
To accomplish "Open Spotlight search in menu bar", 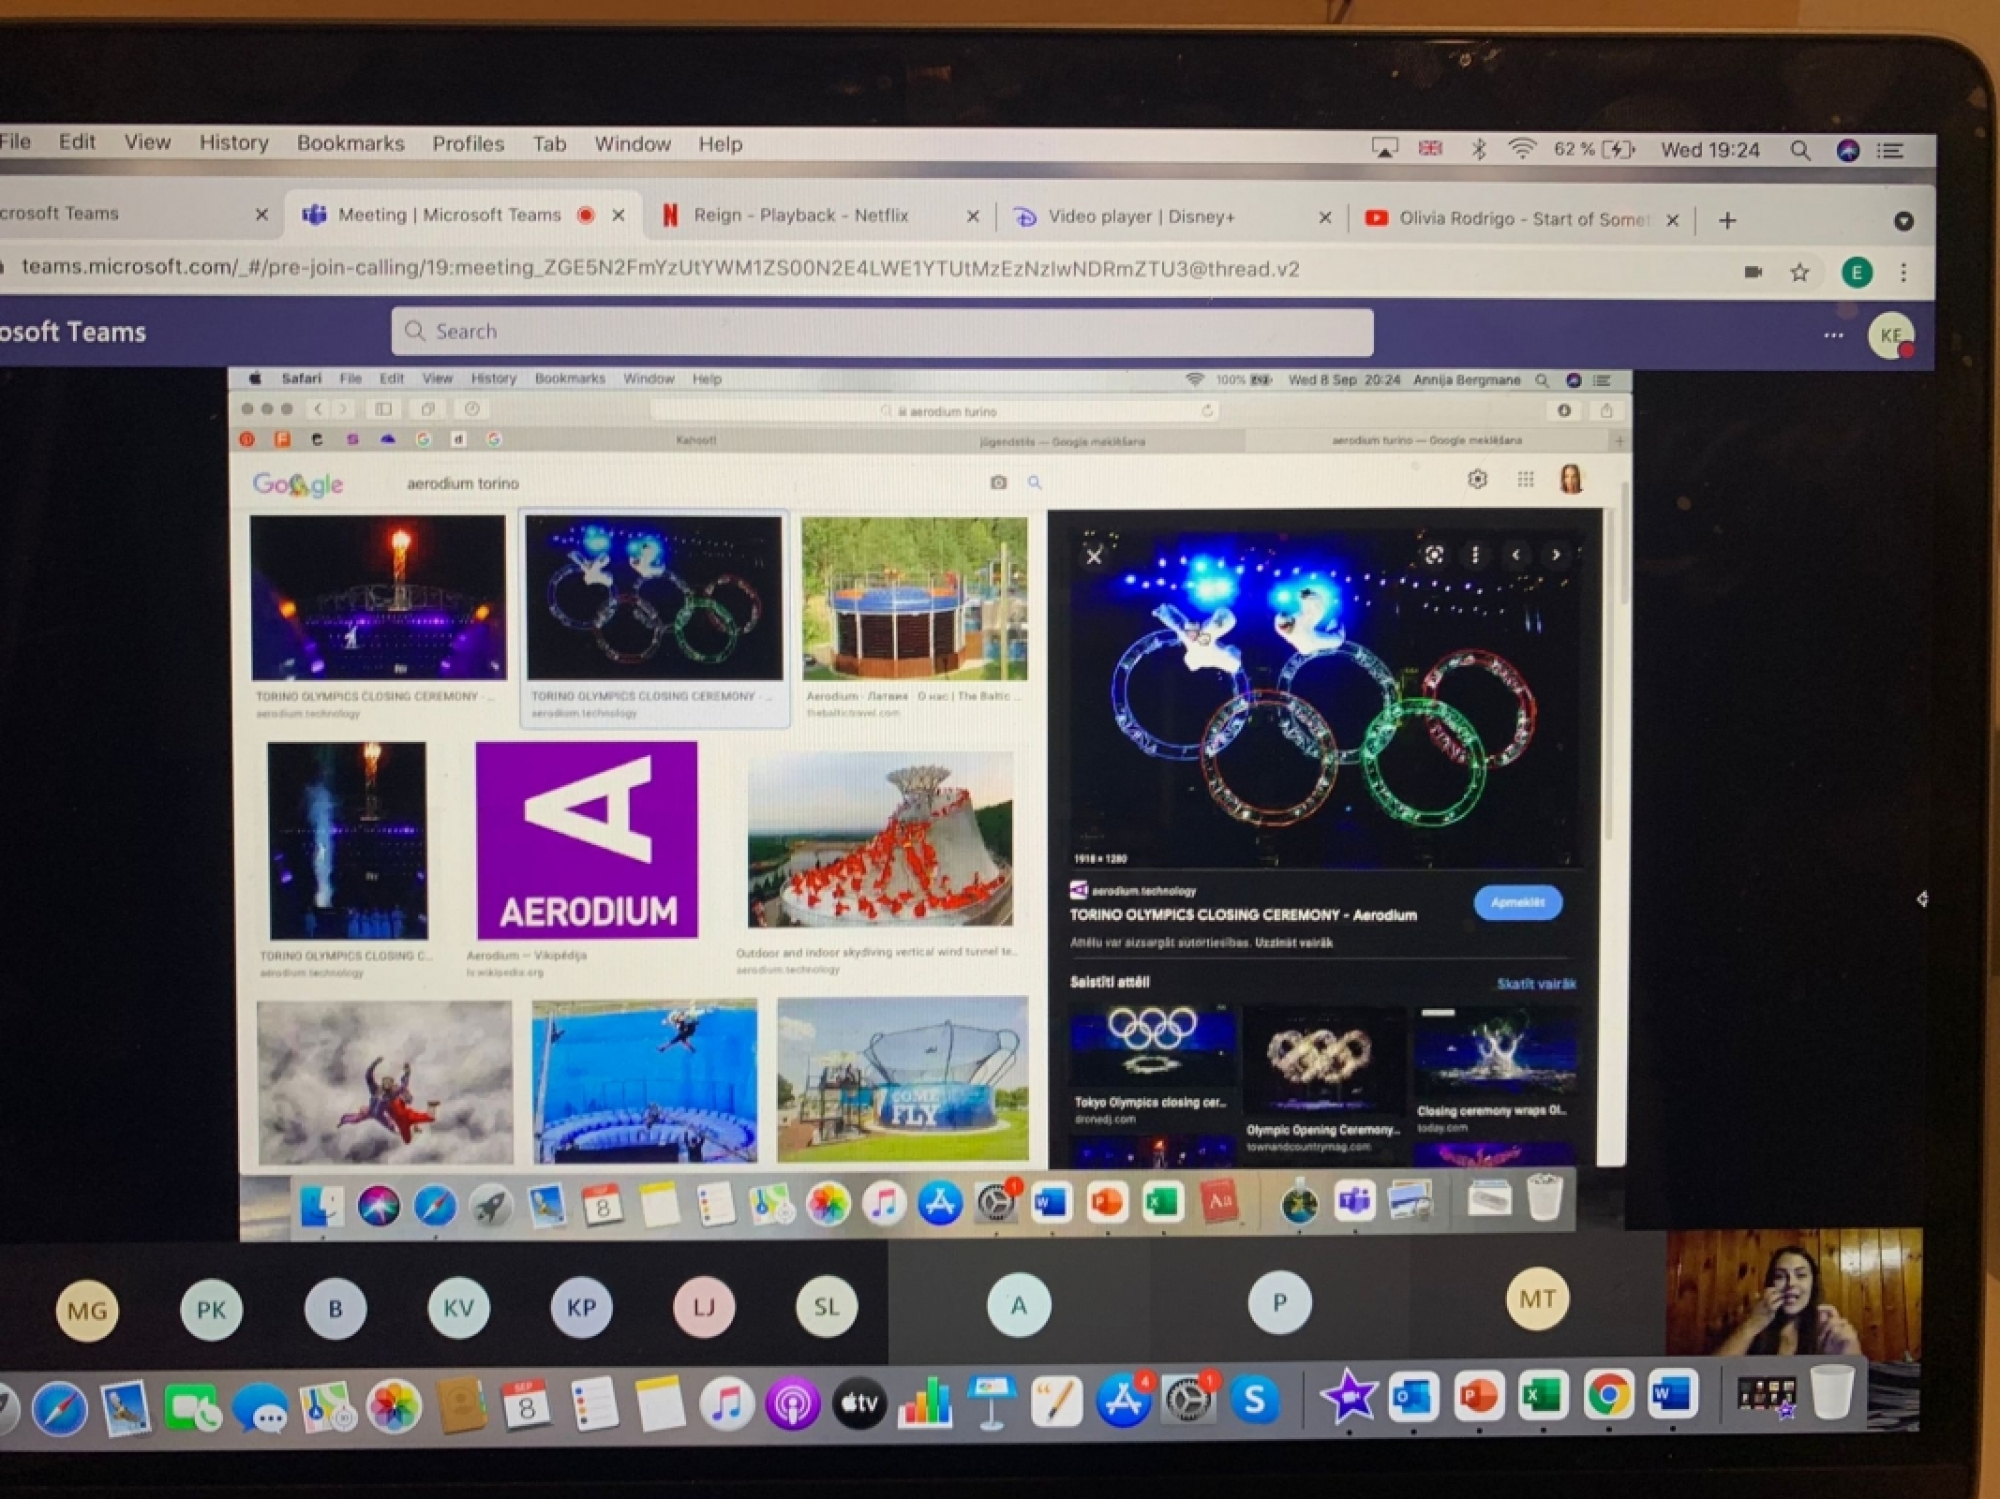I will point(1800,150).
